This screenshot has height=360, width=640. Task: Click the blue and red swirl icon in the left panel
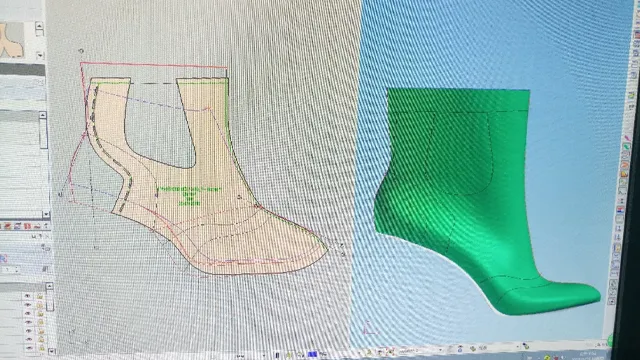click(x=3, y=258)
